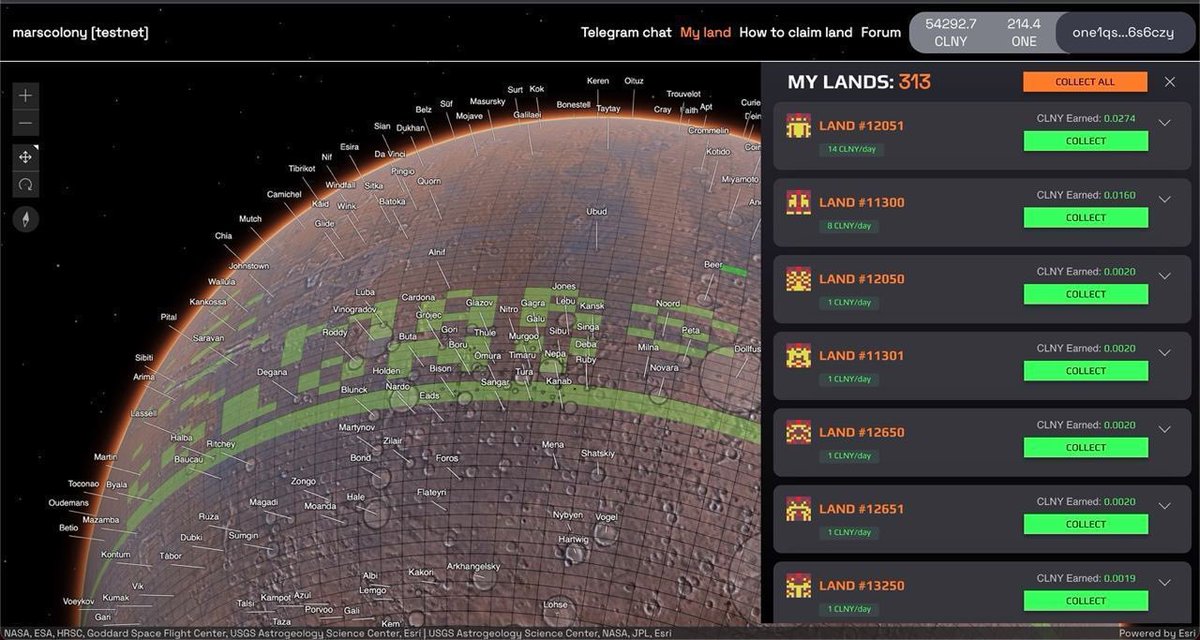Open the Forum link
This screenshot has width=1200, height=640.
881,33
